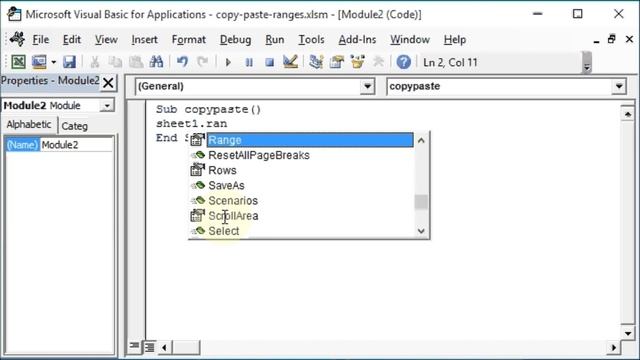Open the Object Browser icon
This screenshot has height=360, width=640.
[x=358, y=62]
